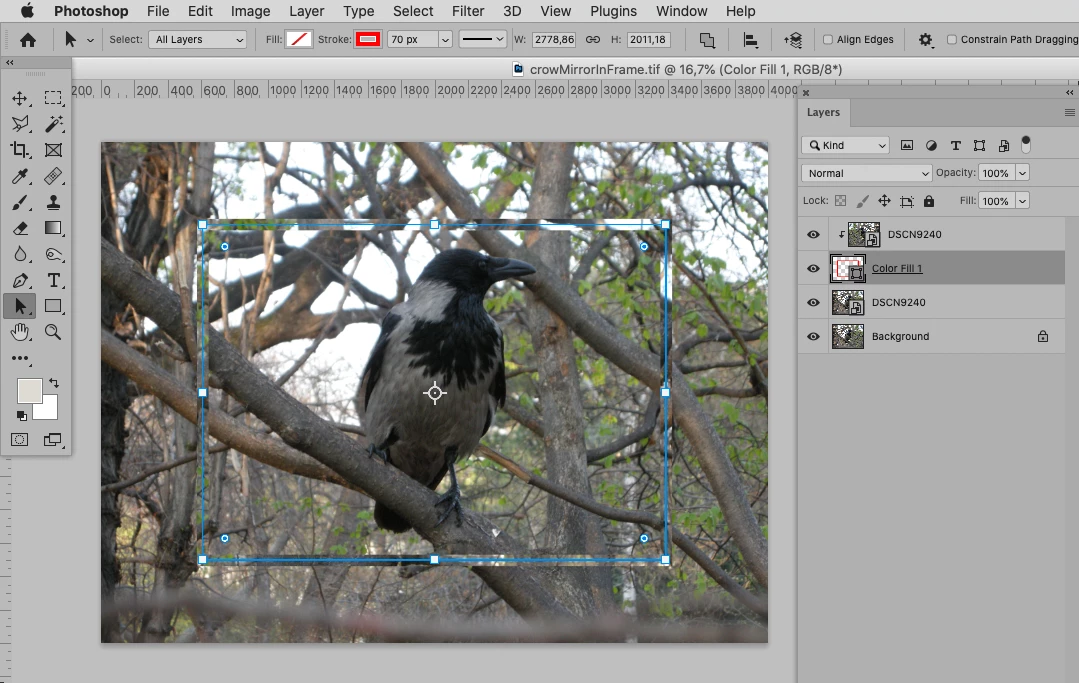Viewport: 1079px width, 683px height.
Task: Lock transparent pixels
Action: pos(840,201)
